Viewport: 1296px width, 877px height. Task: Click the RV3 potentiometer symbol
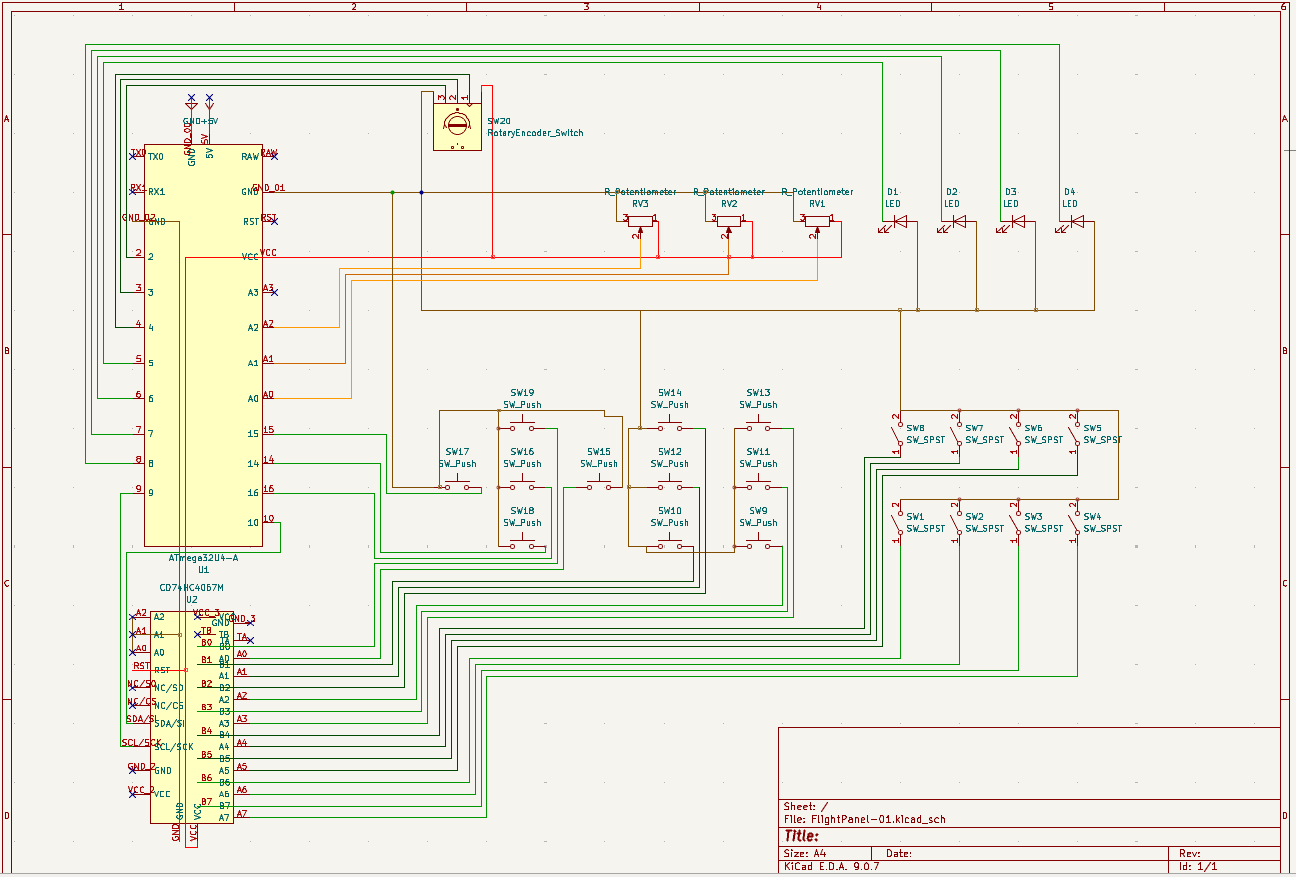640,221
